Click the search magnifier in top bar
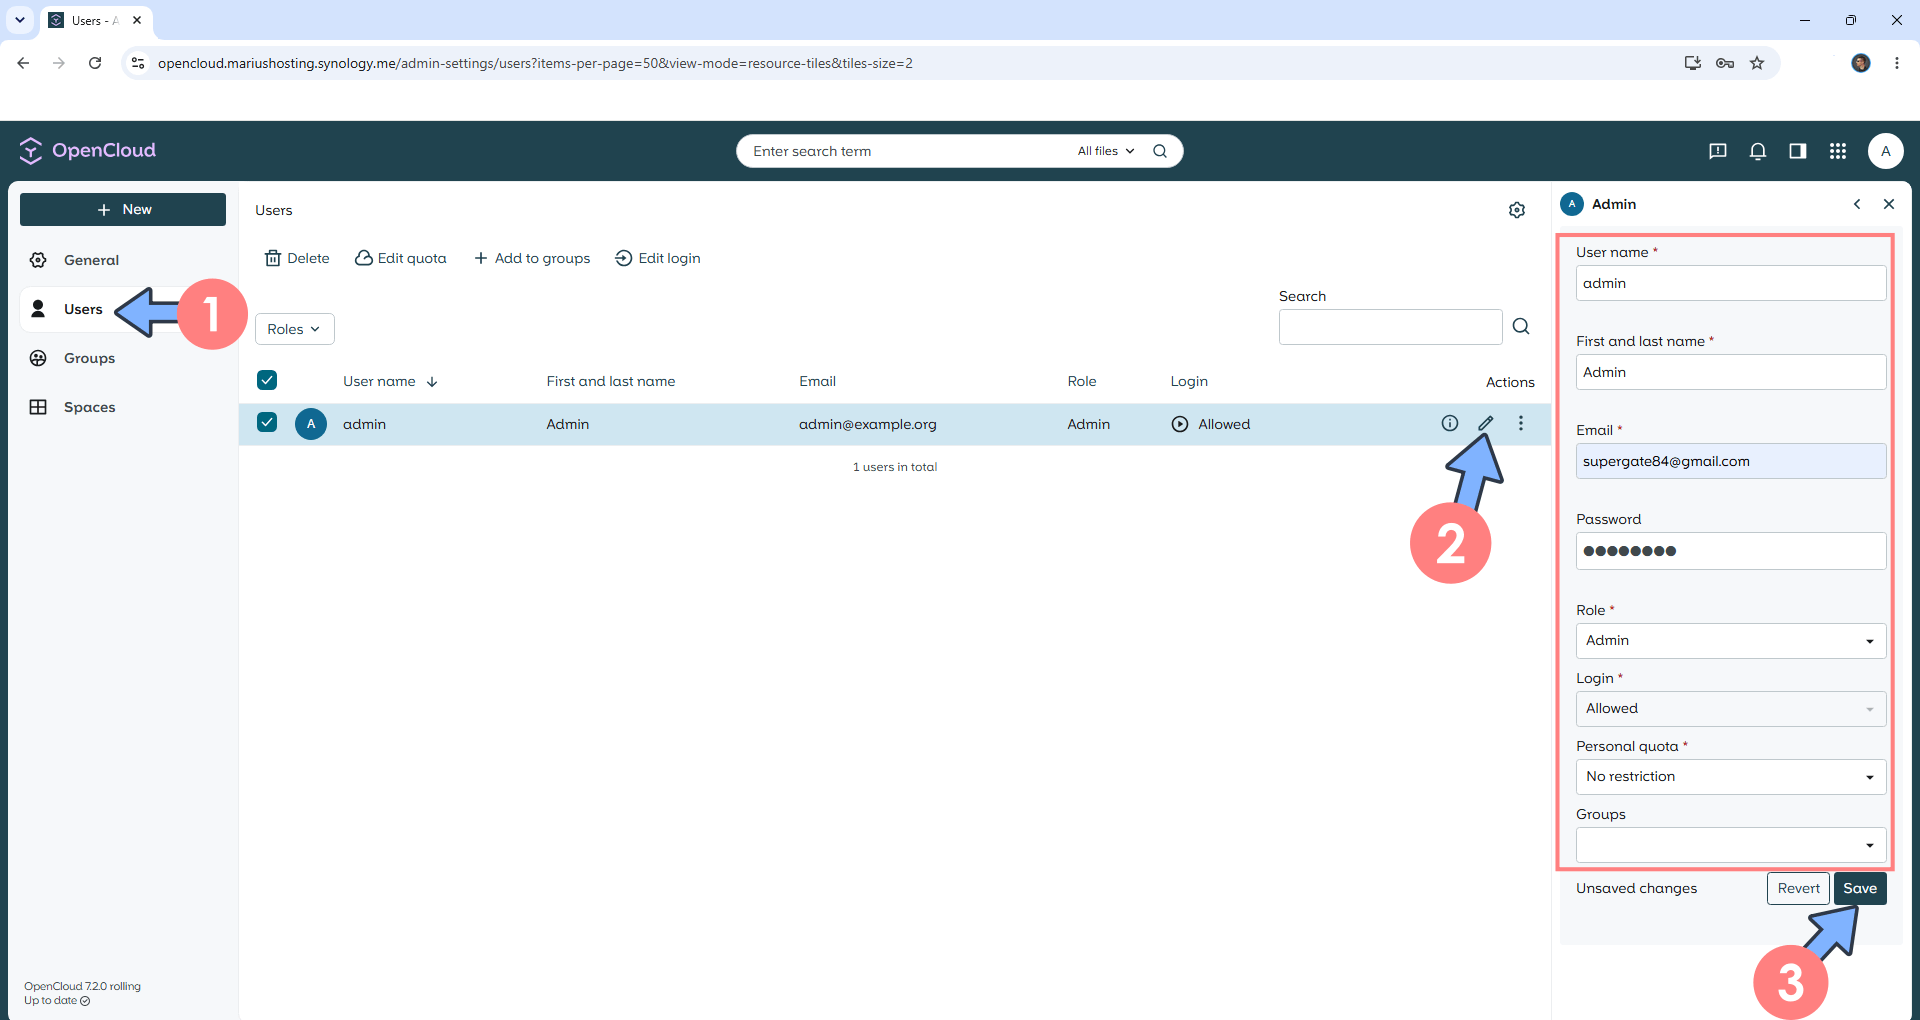Image resolution: width=1920 pixels, height=1020 pixels. [x=1160, y=151]
